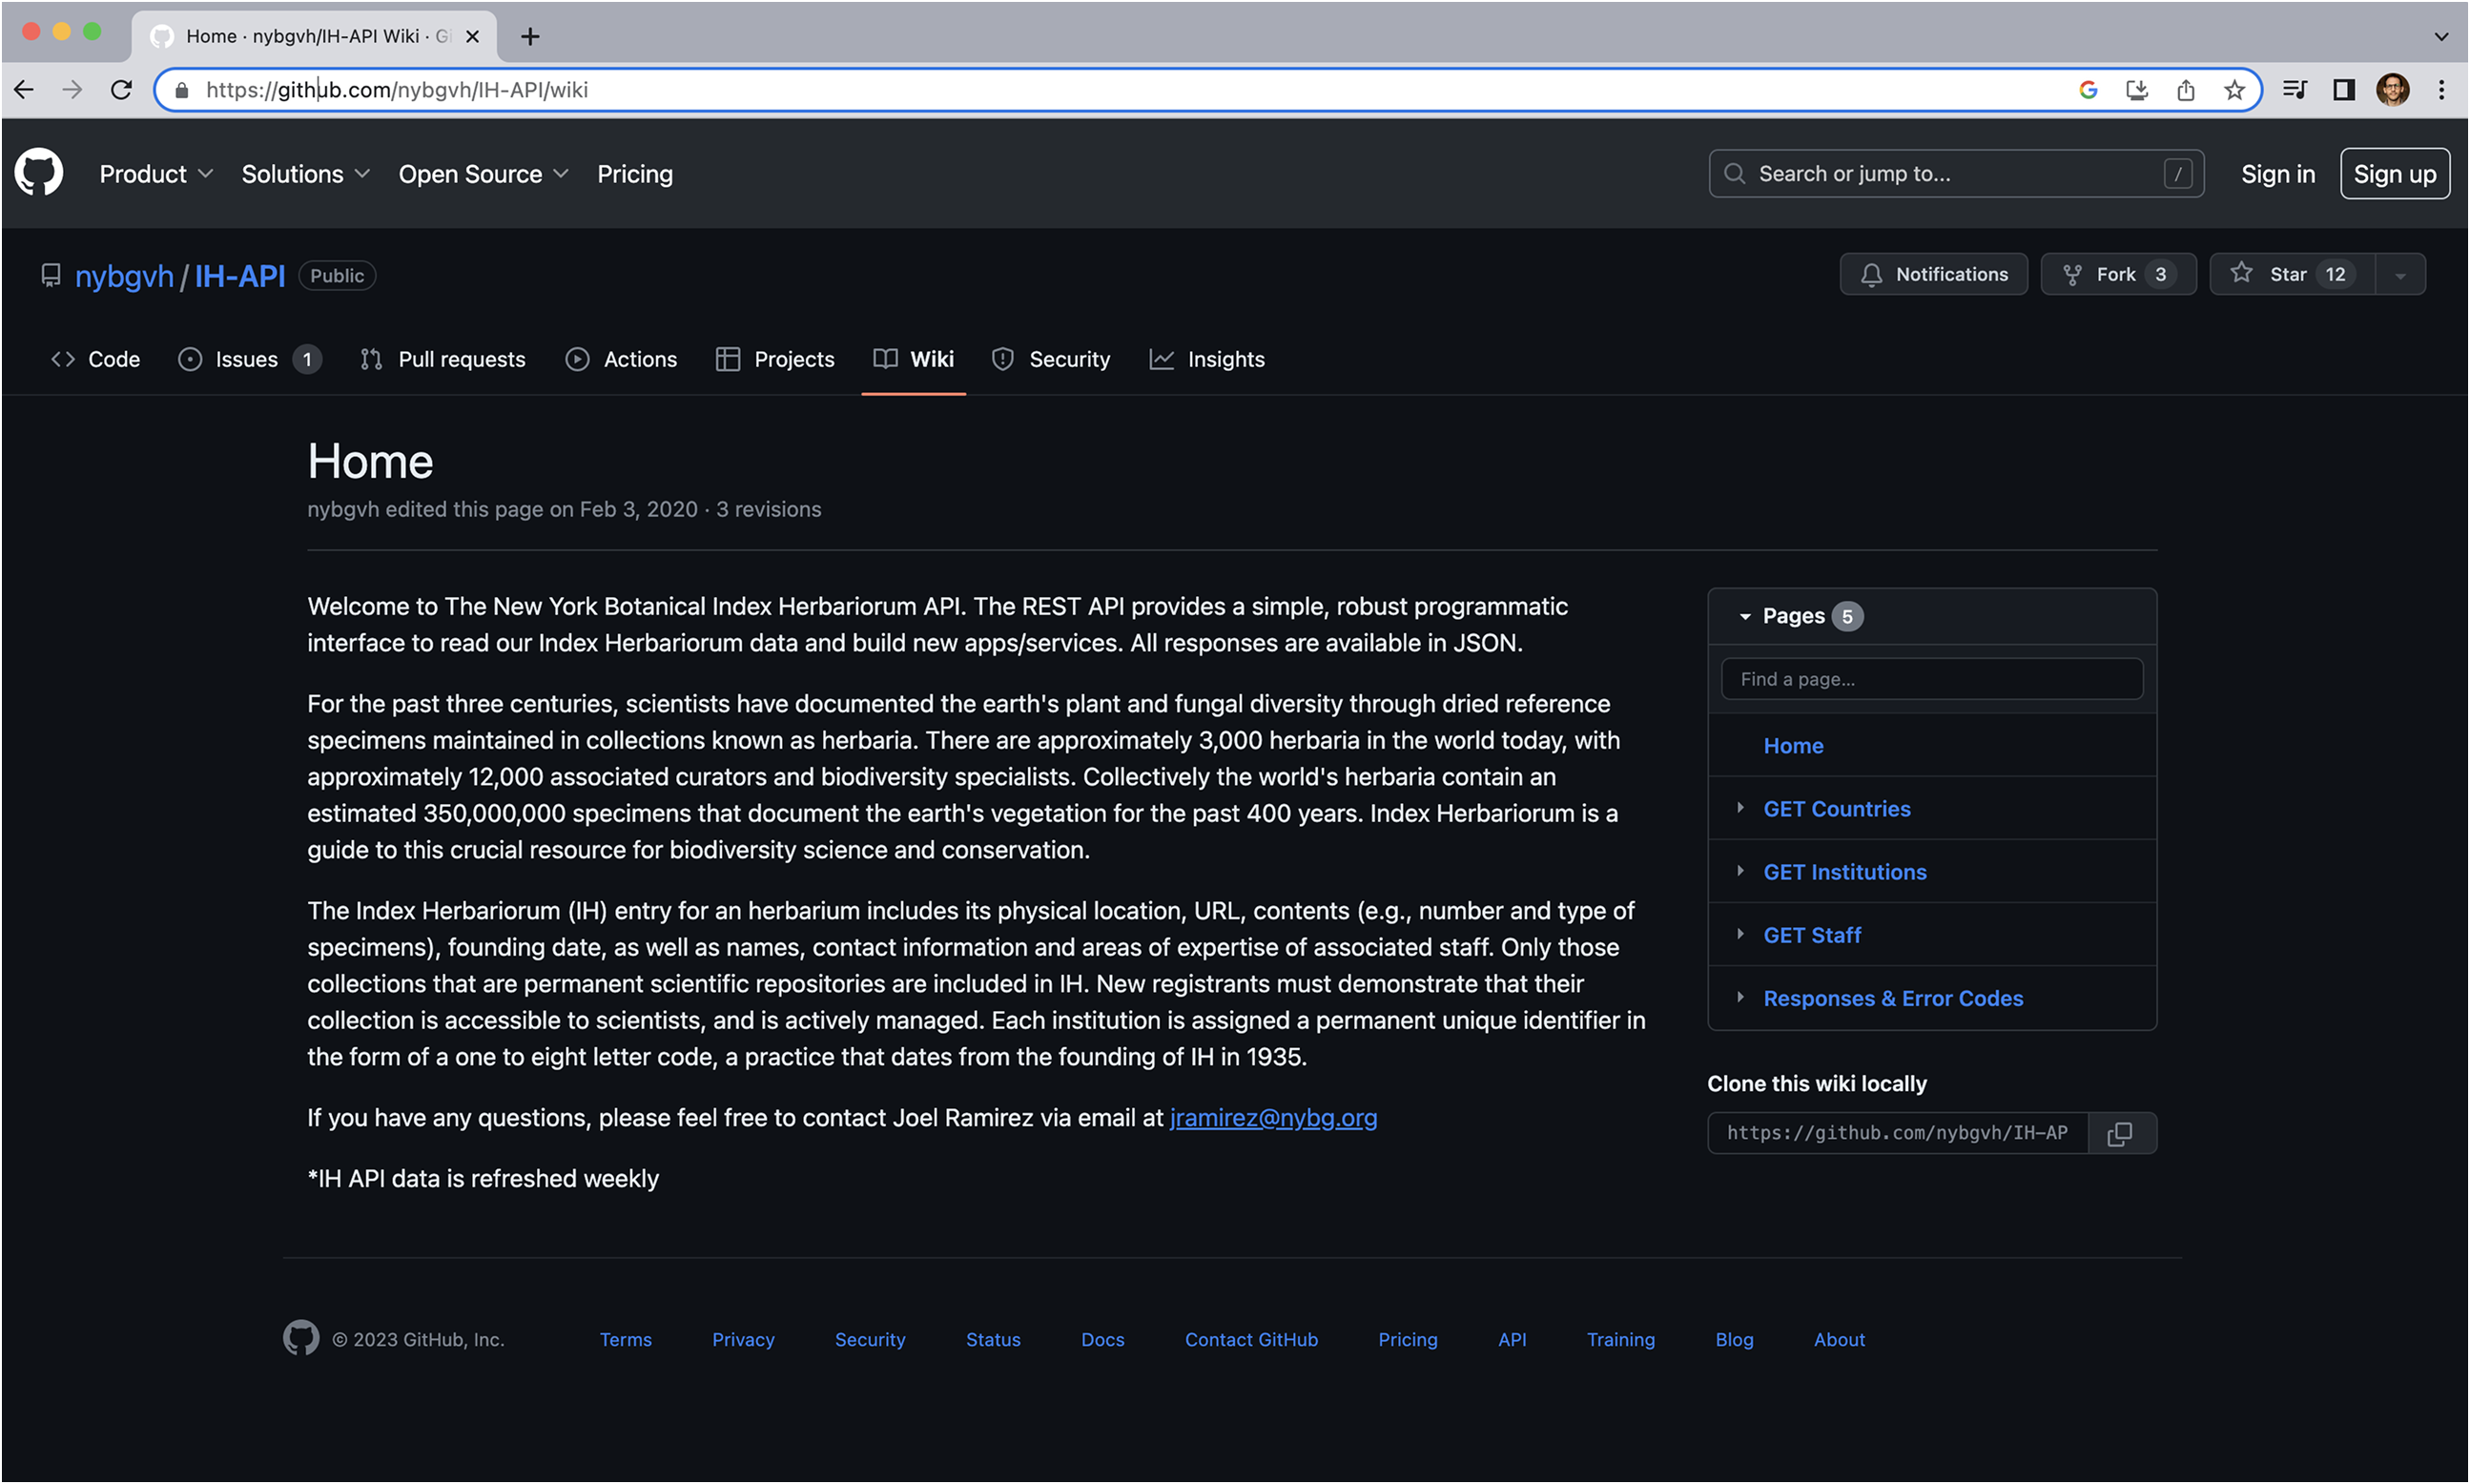Open the browser share icon
This screenshot has height=1484, width=2470.
tap(2186, 90)
